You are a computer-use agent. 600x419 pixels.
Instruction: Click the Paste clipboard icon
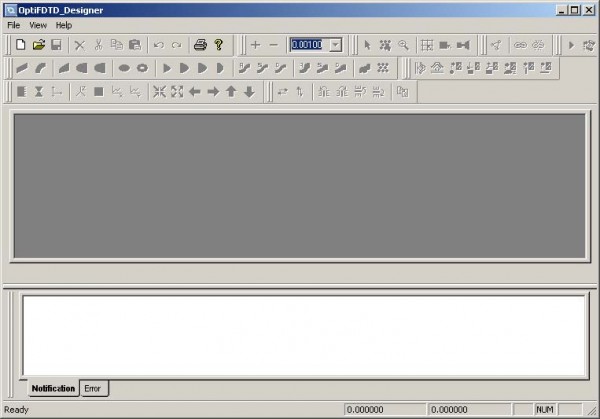135,45
